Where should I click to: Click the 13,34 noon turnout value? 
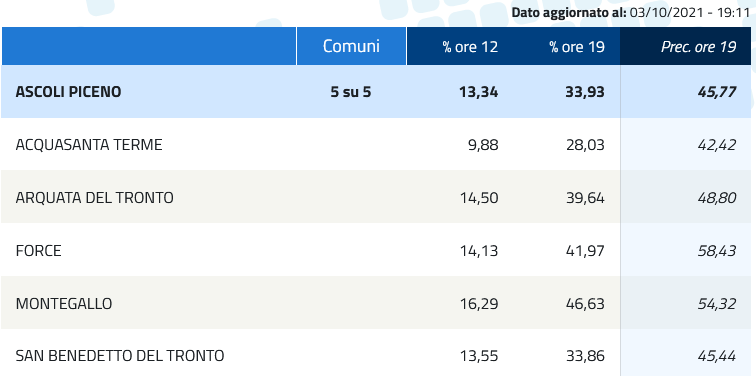click(x=479, y=92)
